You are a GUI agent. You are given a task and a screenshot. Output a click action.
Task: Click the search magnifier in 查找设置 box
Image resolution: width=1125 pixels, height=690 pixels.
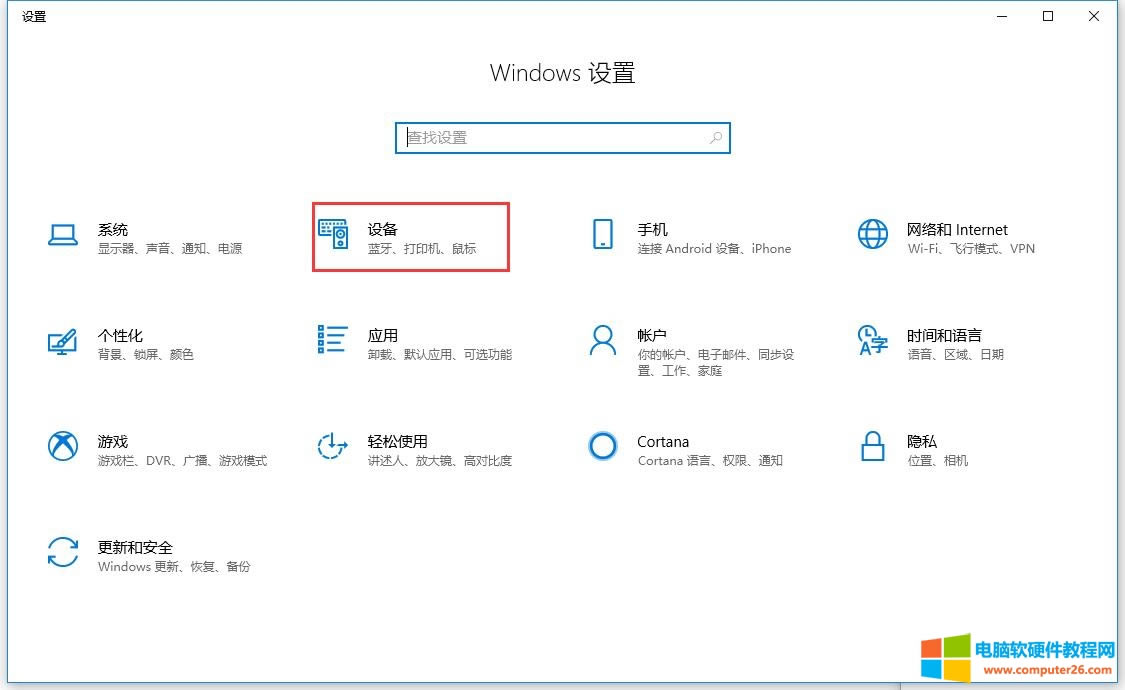click(x=715, y=137)
